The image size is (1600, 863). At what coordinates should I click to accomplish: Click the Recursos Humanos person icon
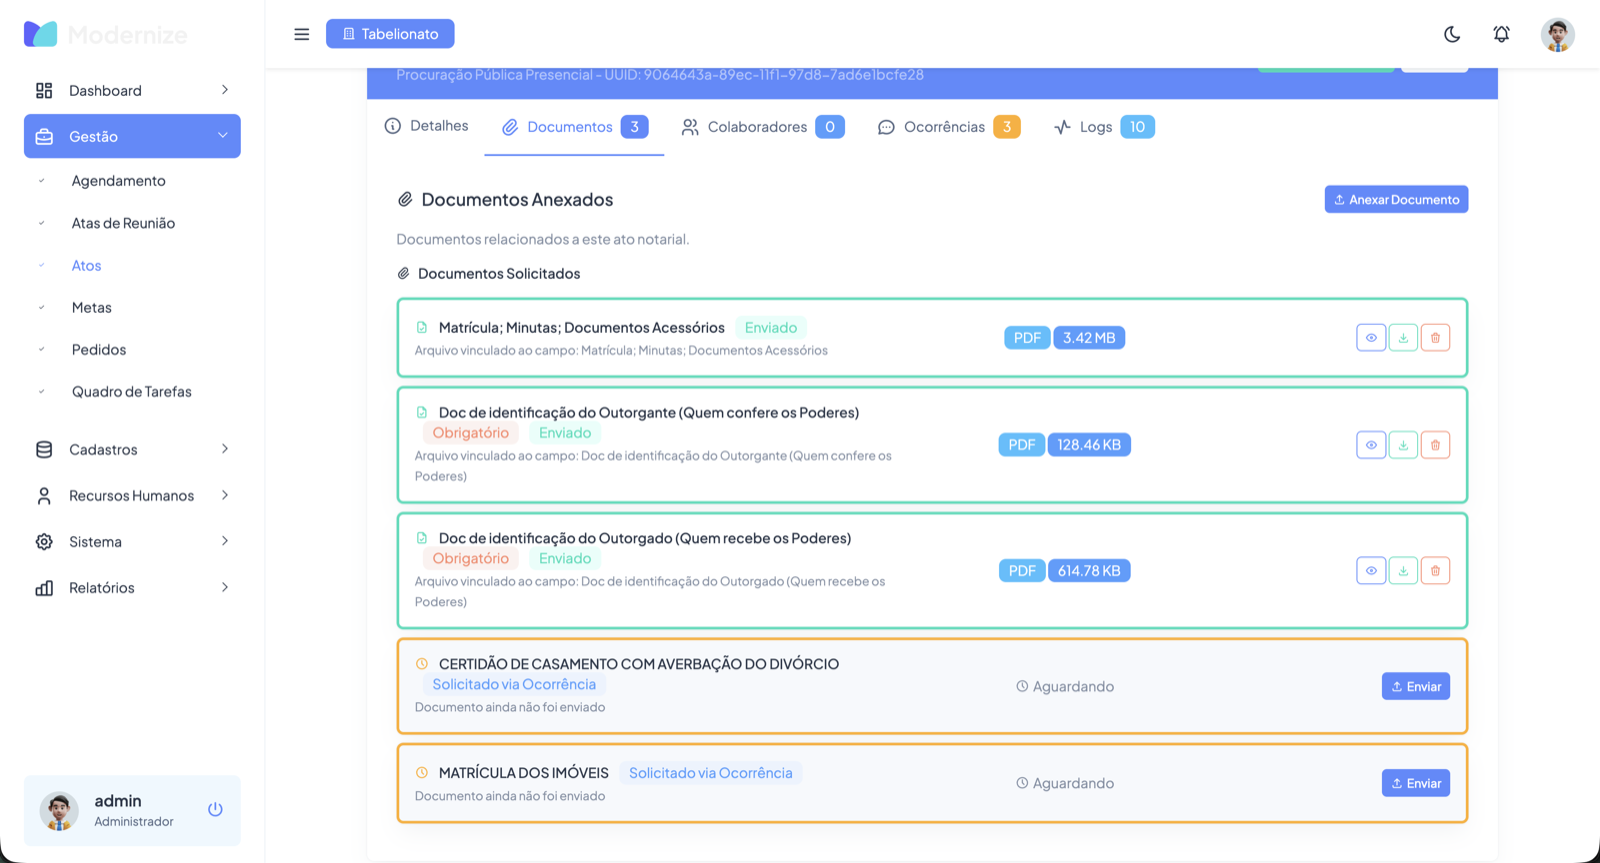(44, 495)
